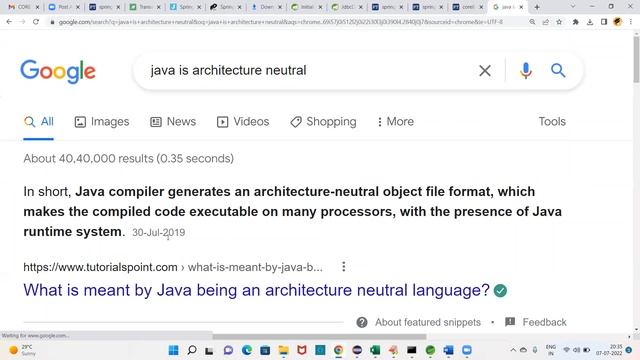Open Zoom app from the taskbar
The image size is (640, 360).
coord(467,350)
